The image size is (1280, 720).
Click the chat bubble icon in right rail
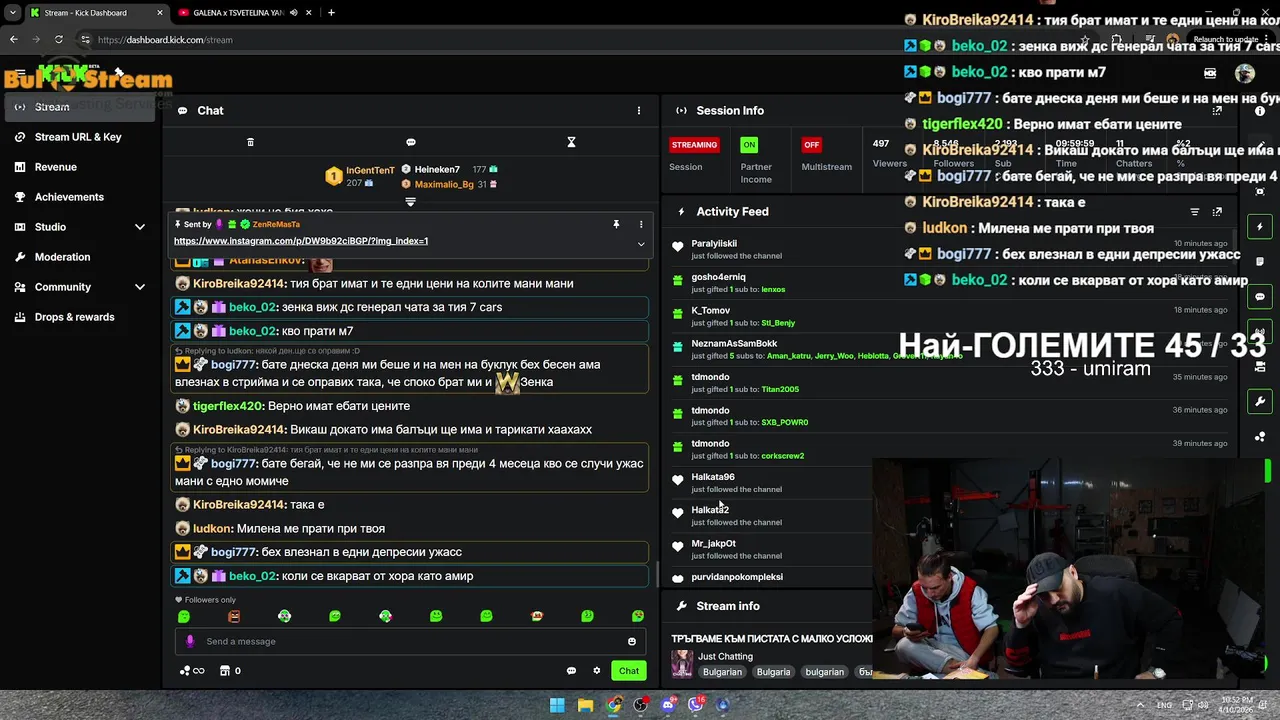[x=1260, y=297]
